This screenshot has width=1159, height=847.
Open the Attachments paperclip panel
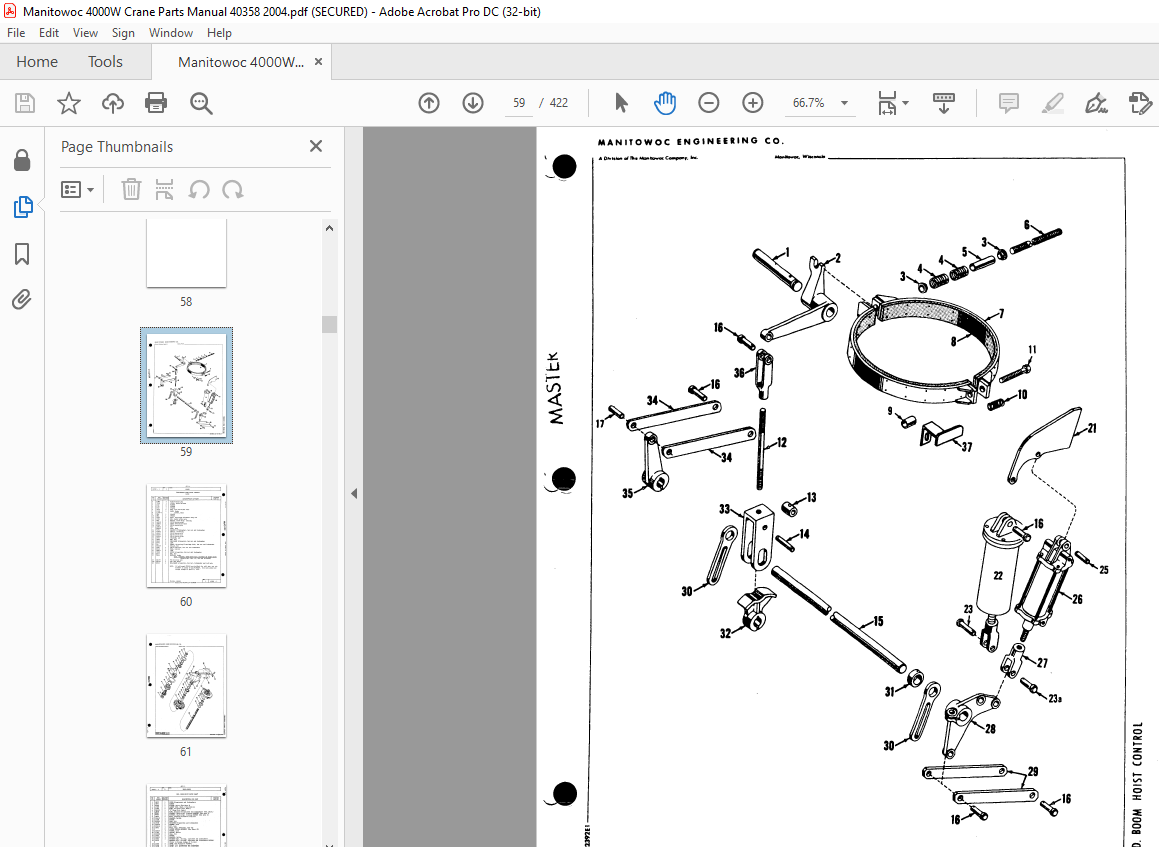pos(22,299)
